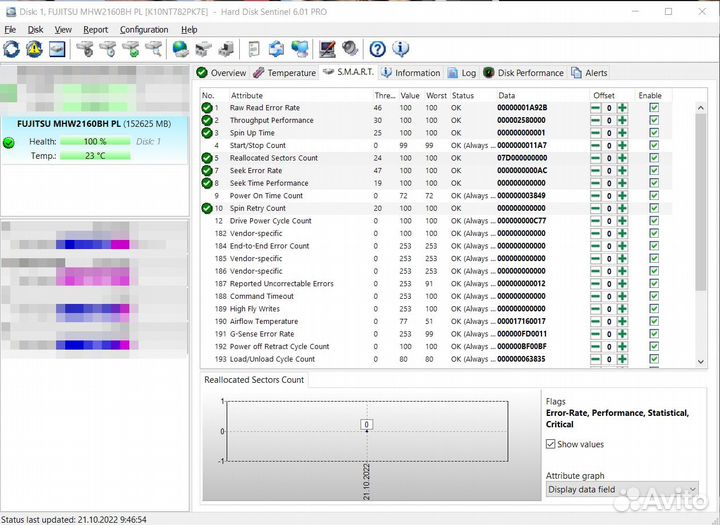
Task: Click the S.M.A.R.T. list scrollbar down arrow
Action: point(701,362)
